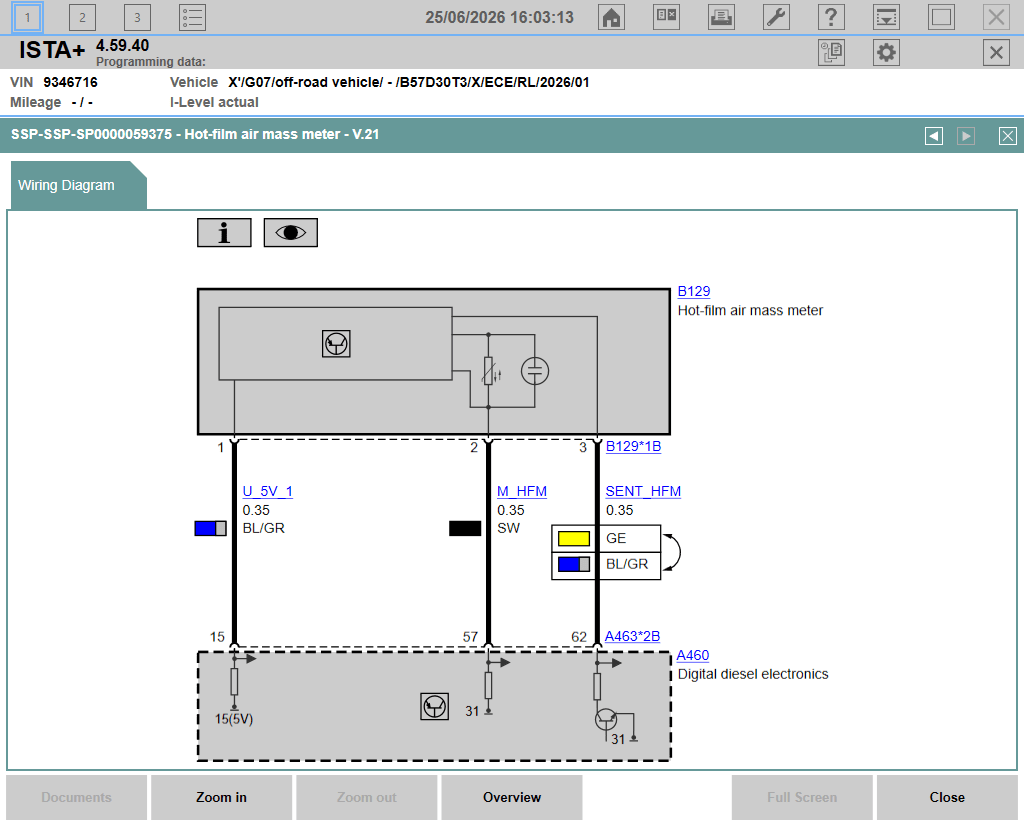This screenshot has width=1024, height=823.
Task: Go to previous document with left arrow
Action: pos(934,136)
